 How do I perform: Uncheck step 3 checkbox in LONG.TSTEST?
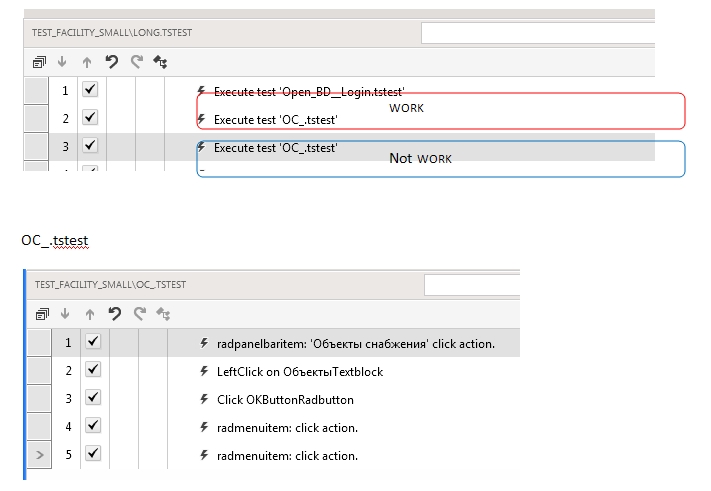[x=90, y=146]
